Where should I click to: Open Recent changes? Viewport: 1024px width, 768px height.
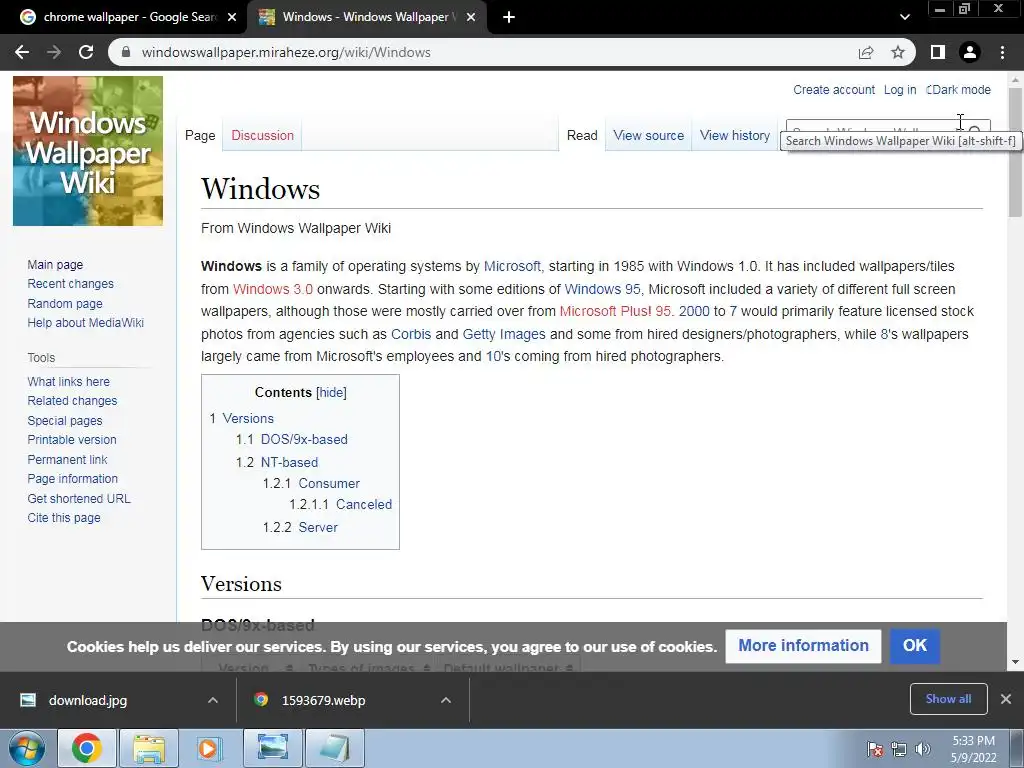pyautogui.click(x=71, y=283)
